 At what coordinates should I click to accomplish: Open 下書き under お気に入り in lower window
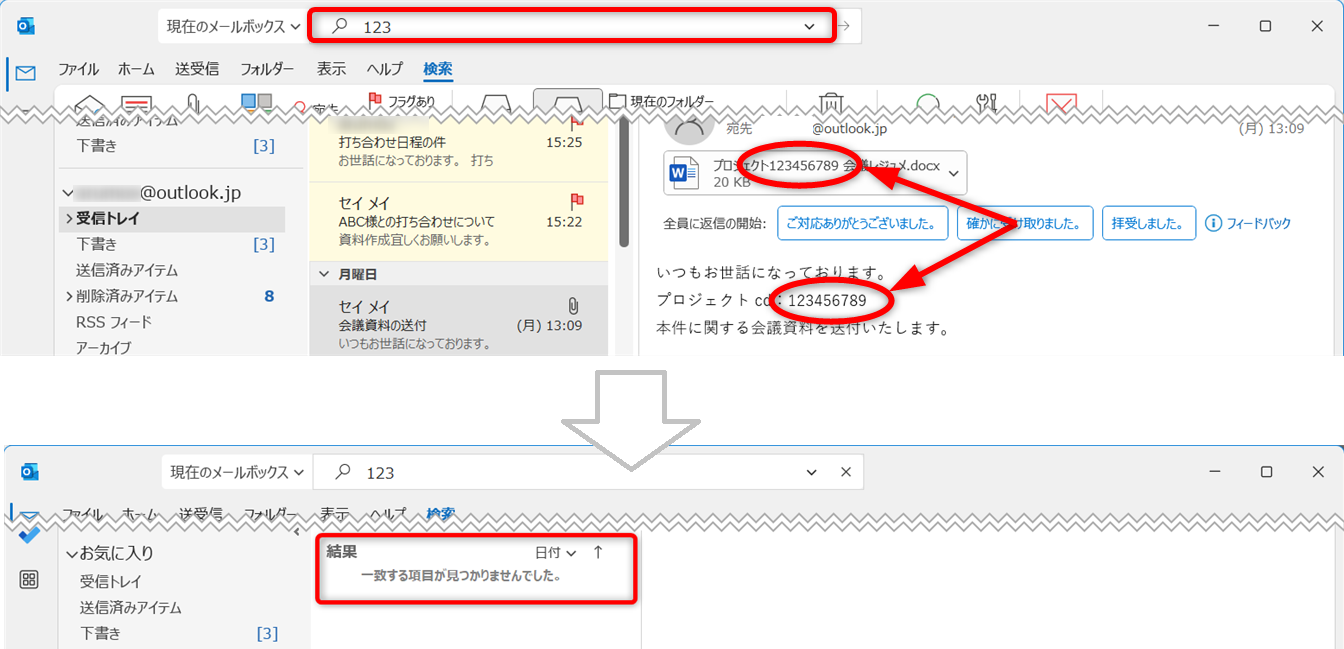click(x=101, y=633)
